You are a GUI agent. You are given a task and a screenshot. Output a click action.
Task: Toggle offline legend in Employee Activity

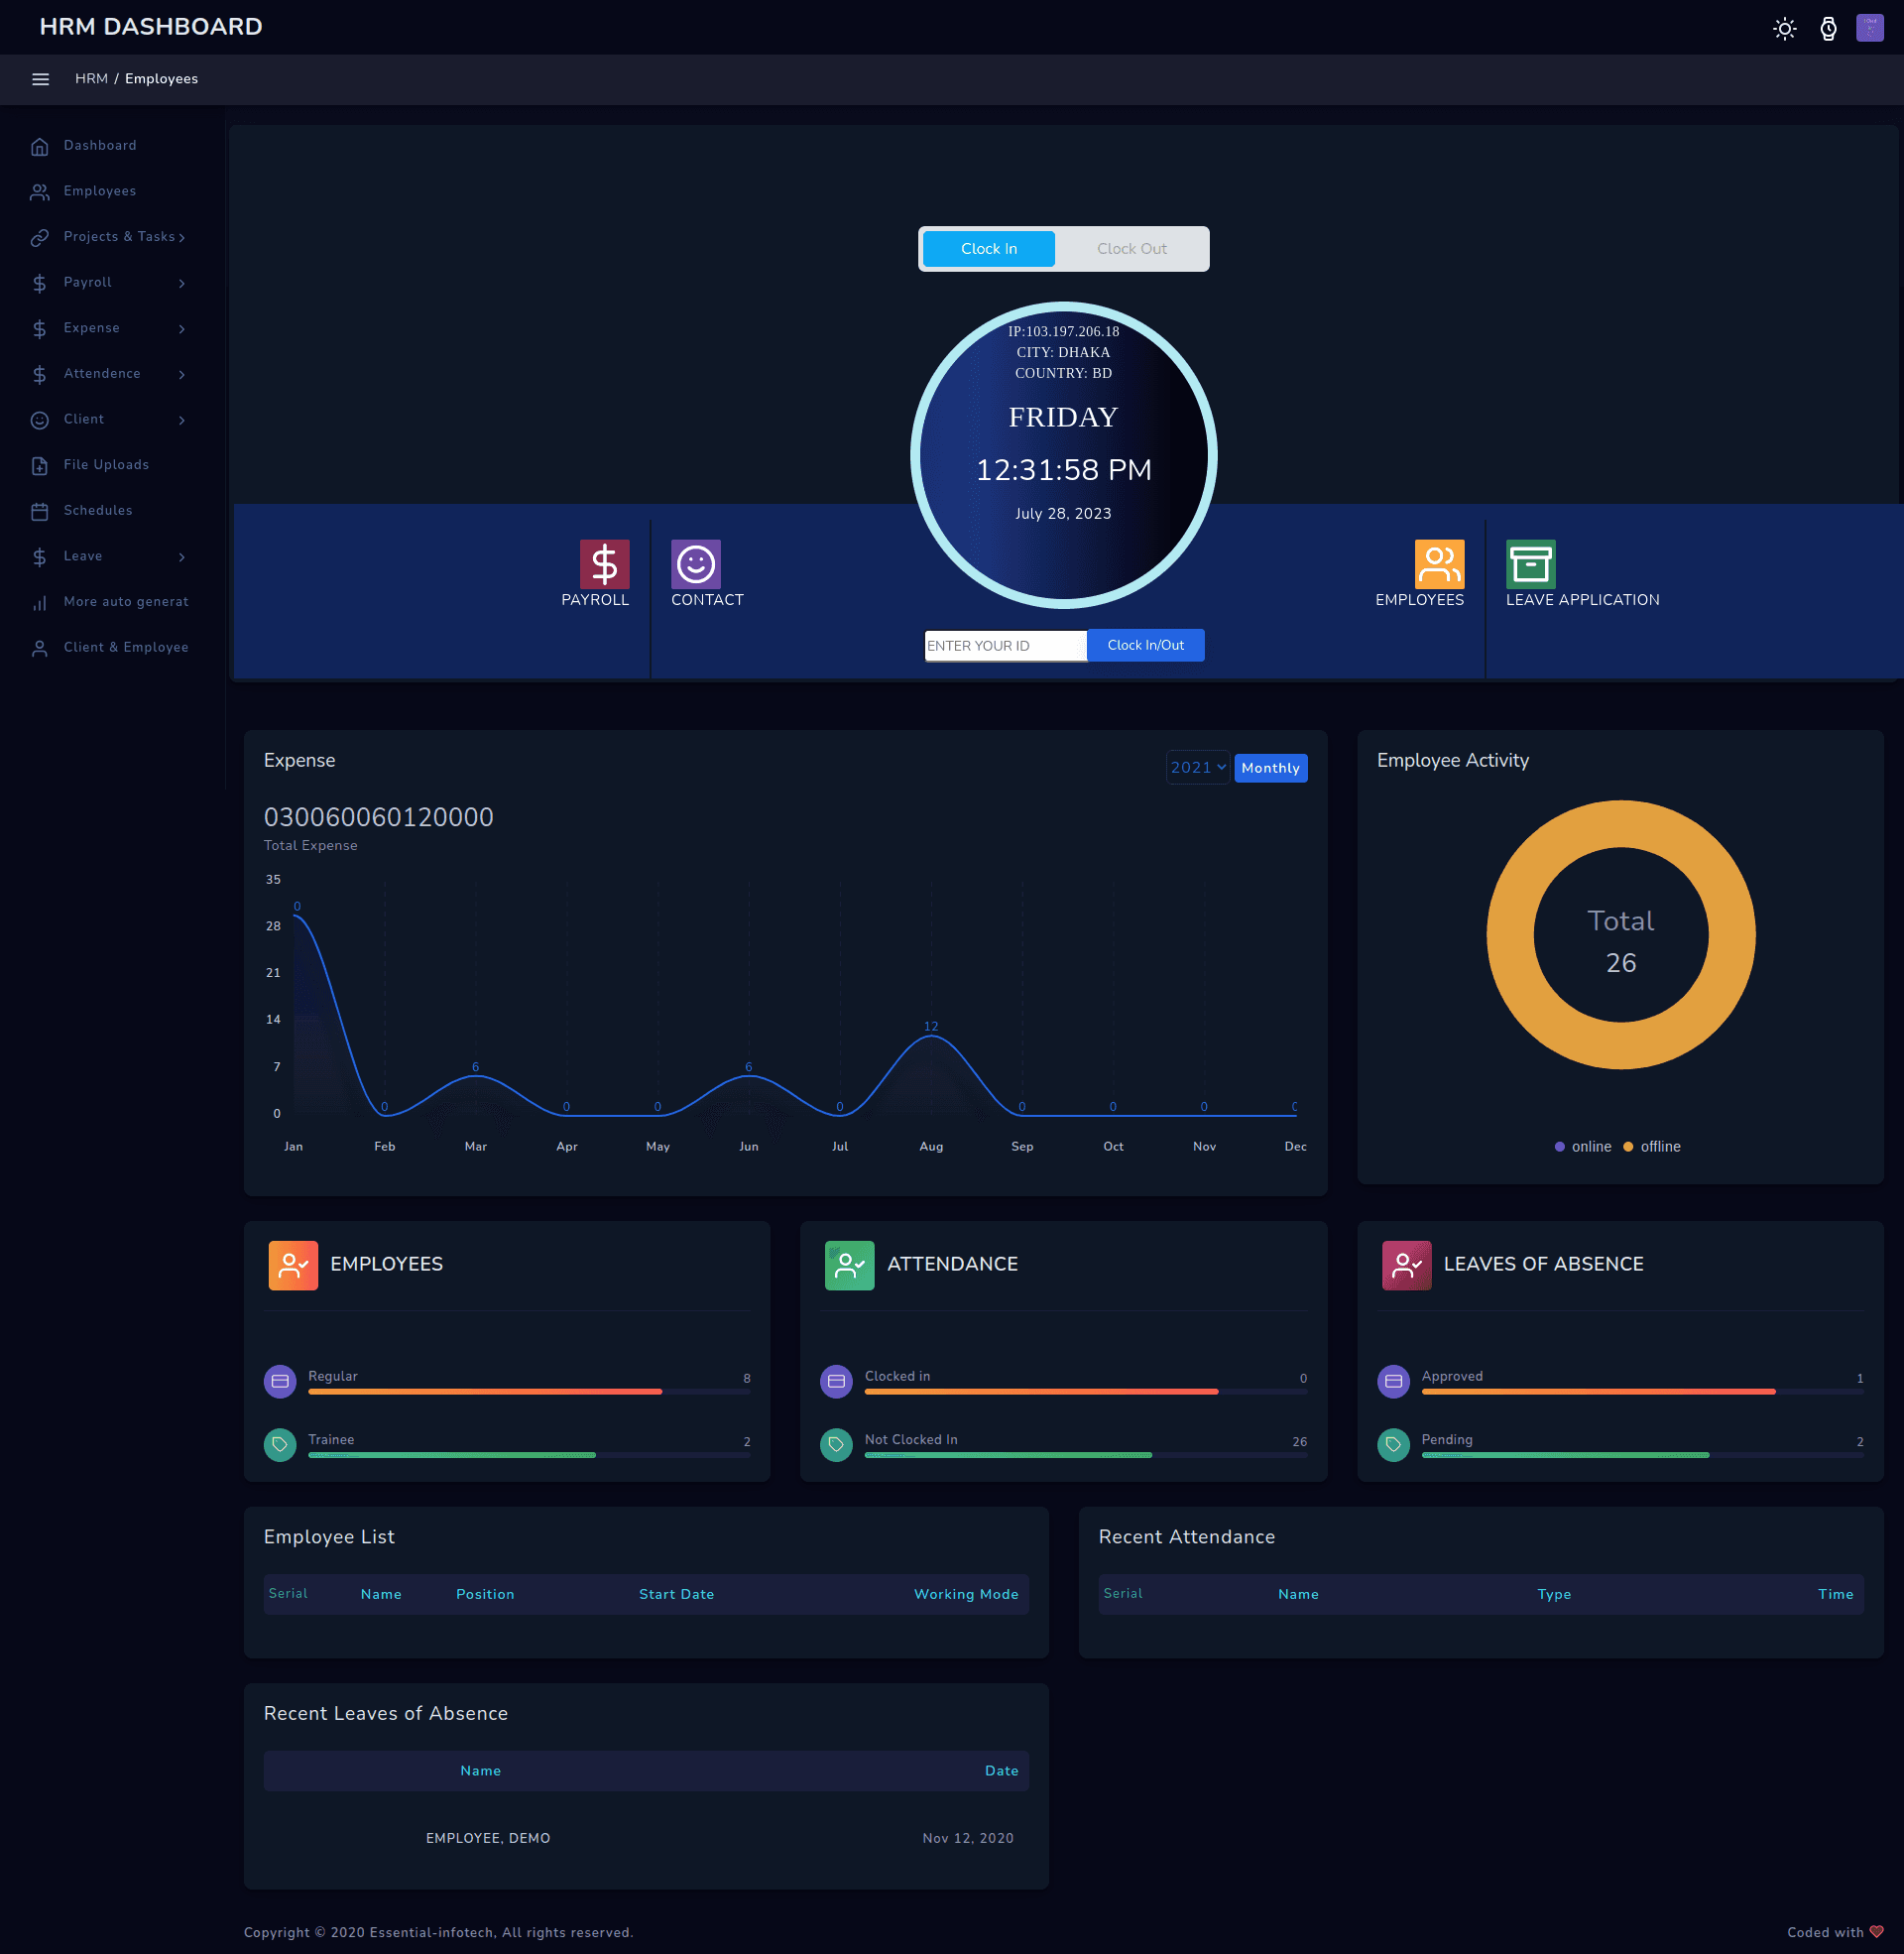[1651, 1146]
